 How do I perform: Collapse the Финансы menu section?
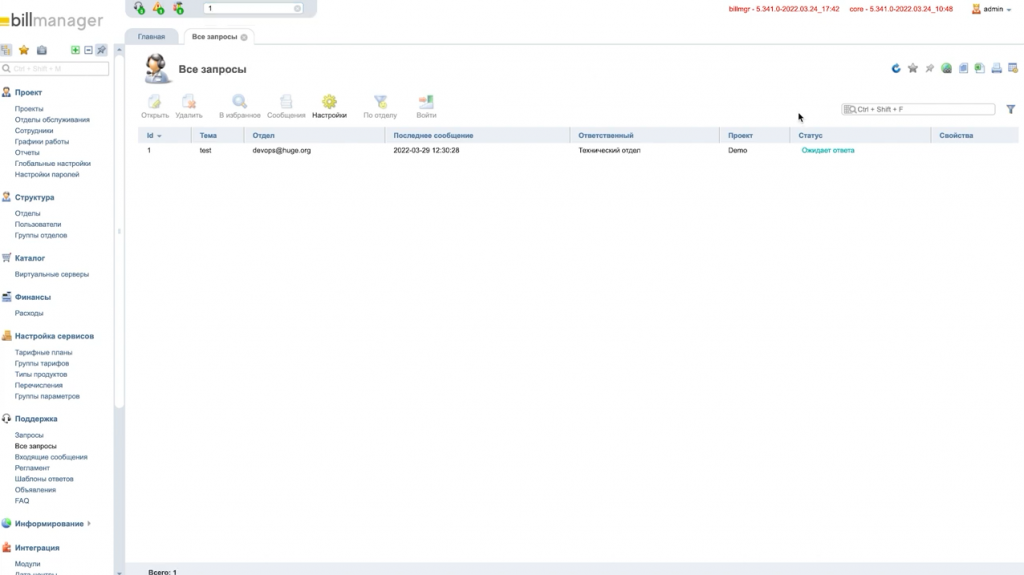33,297
